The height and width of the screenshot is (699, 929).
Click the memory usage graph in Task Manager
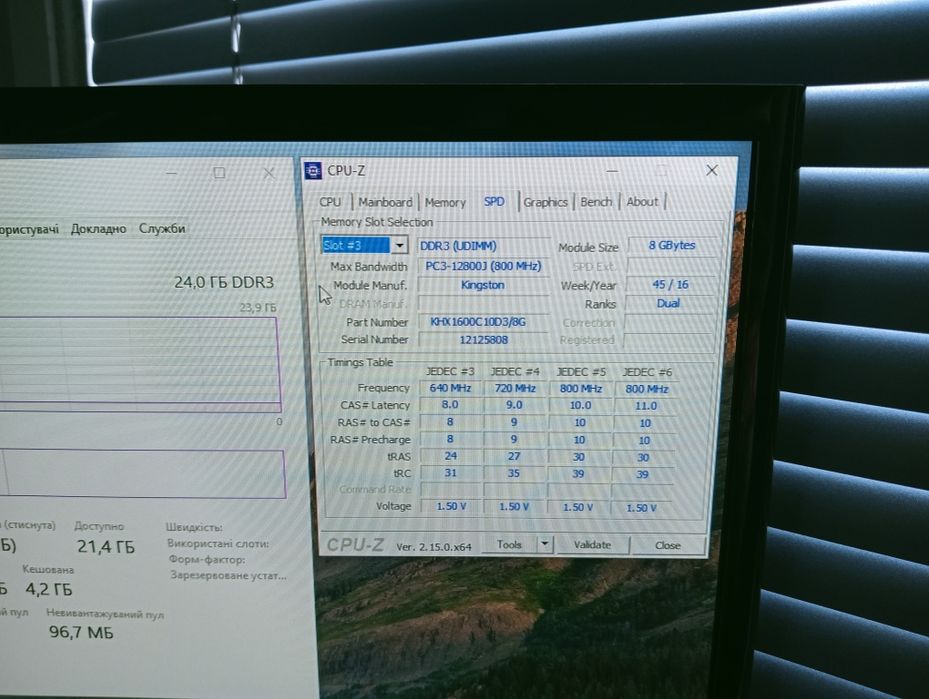coord(138,364)
